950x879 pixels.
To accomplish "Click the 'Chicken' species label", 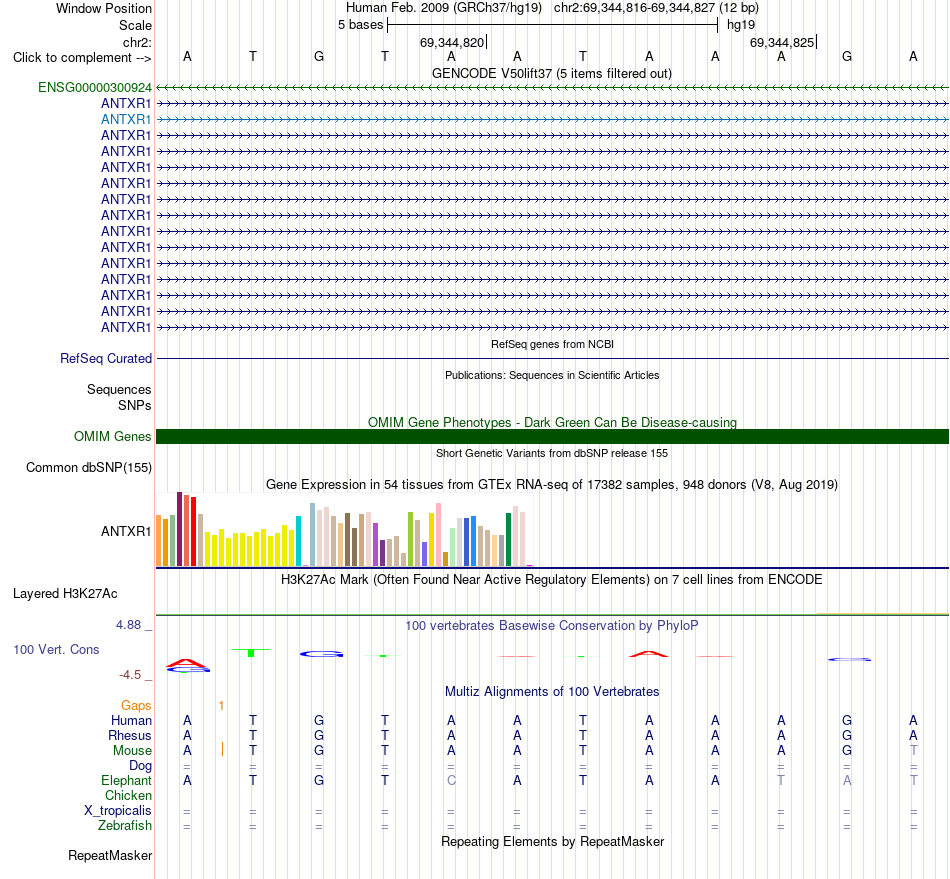I will pos(128,795).
